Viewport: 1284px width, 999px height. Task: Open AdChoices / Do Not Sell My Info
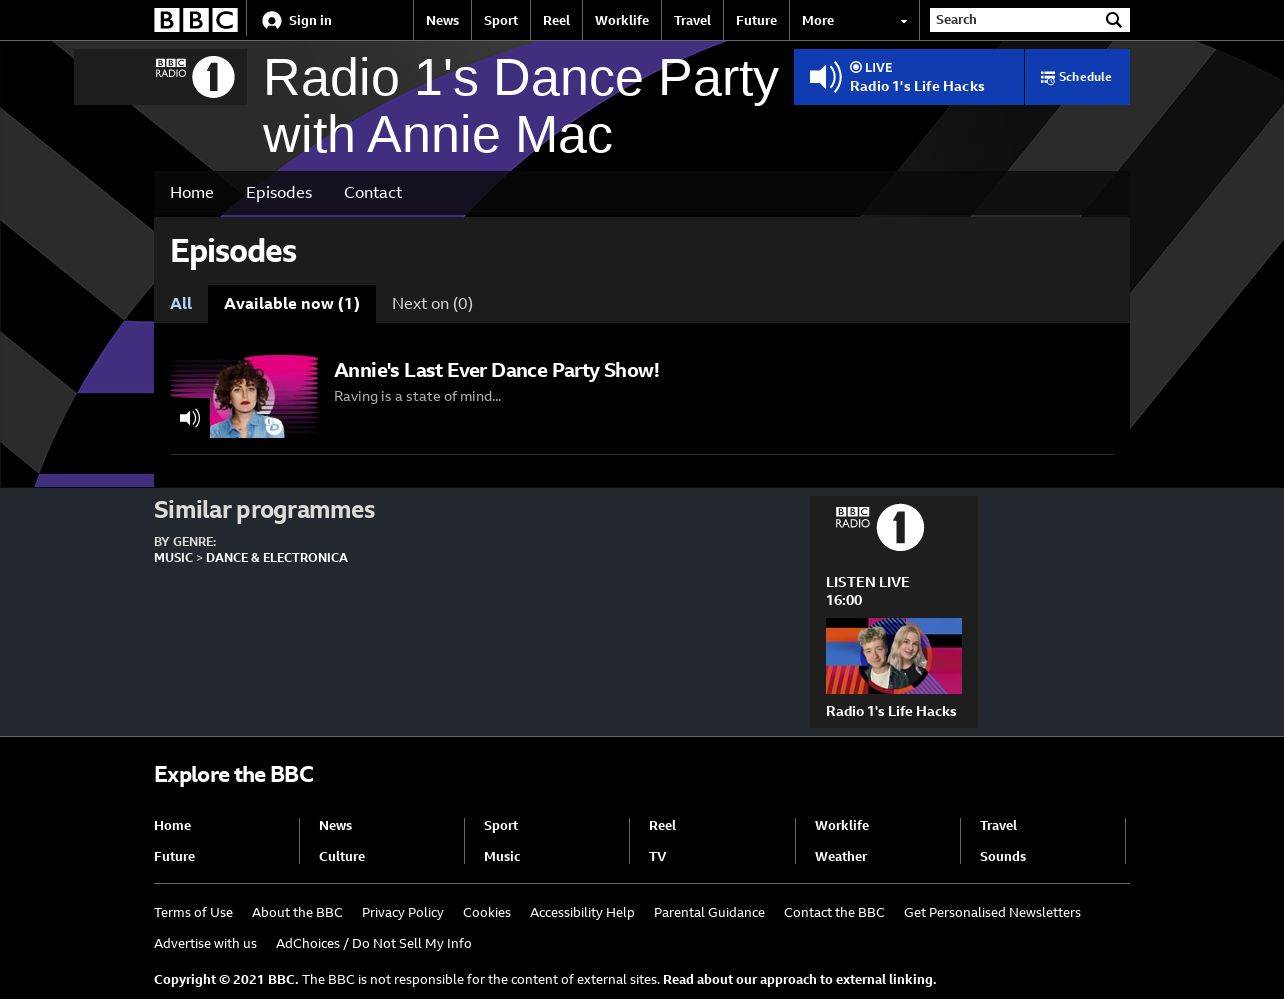374,943
